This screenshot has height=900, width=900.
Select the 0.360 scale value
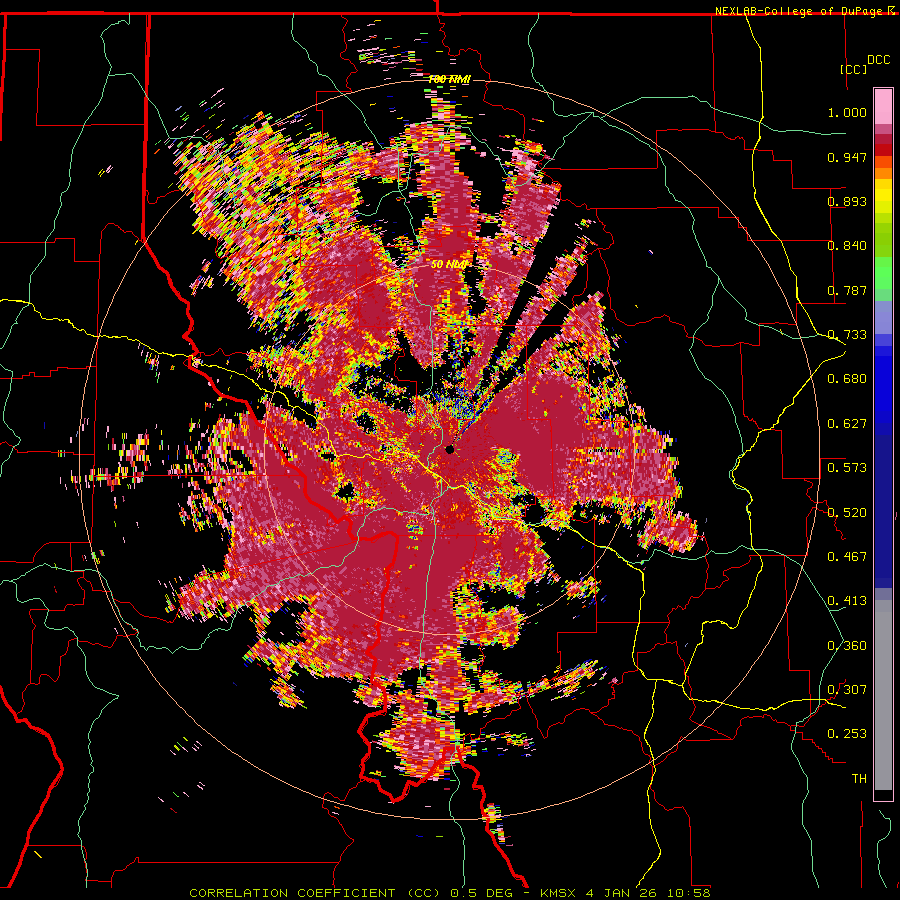click(847, 646)
